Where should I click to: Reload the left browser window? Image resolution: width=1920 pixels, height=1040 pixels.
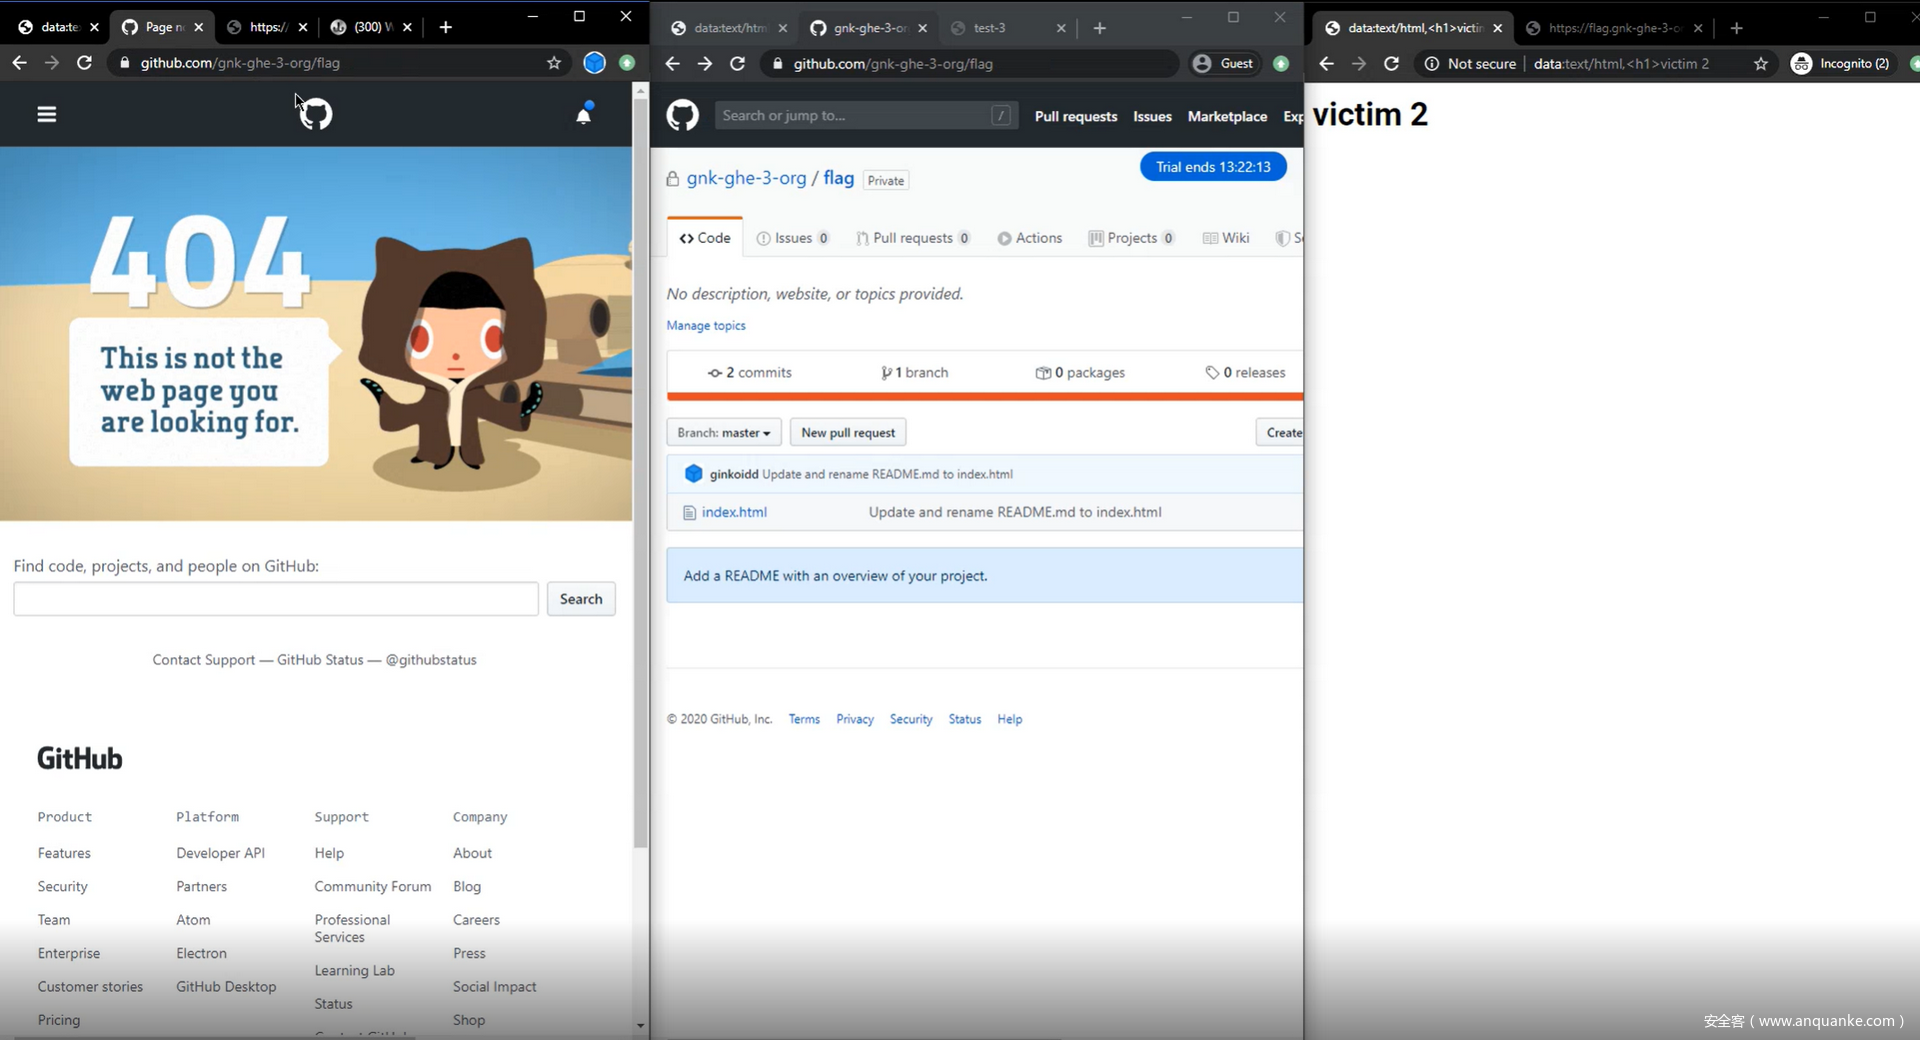[84, 63]
